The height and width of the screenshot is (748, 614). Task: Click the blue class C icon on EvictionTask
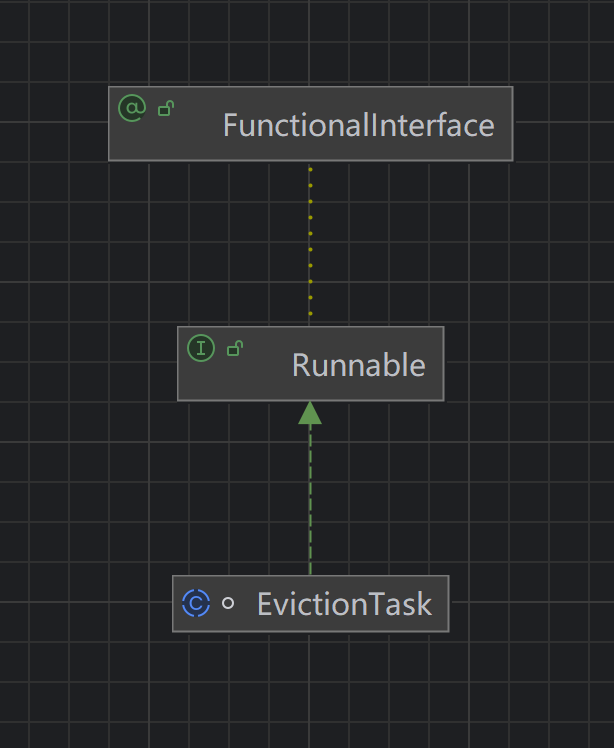point(196,603)
